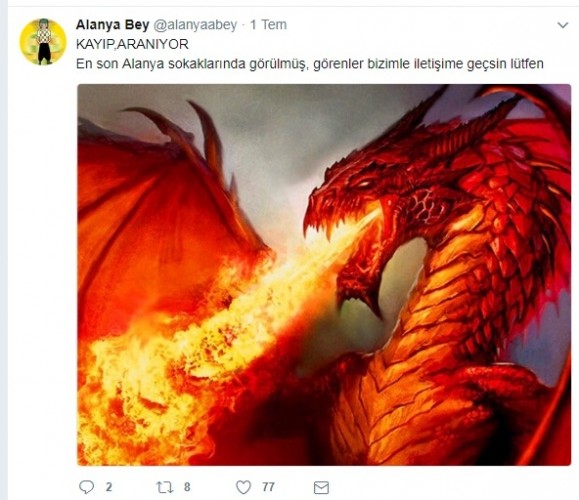579x500 pixels.
Task: Click the reply count showing 2
Action: coord(109,487)
